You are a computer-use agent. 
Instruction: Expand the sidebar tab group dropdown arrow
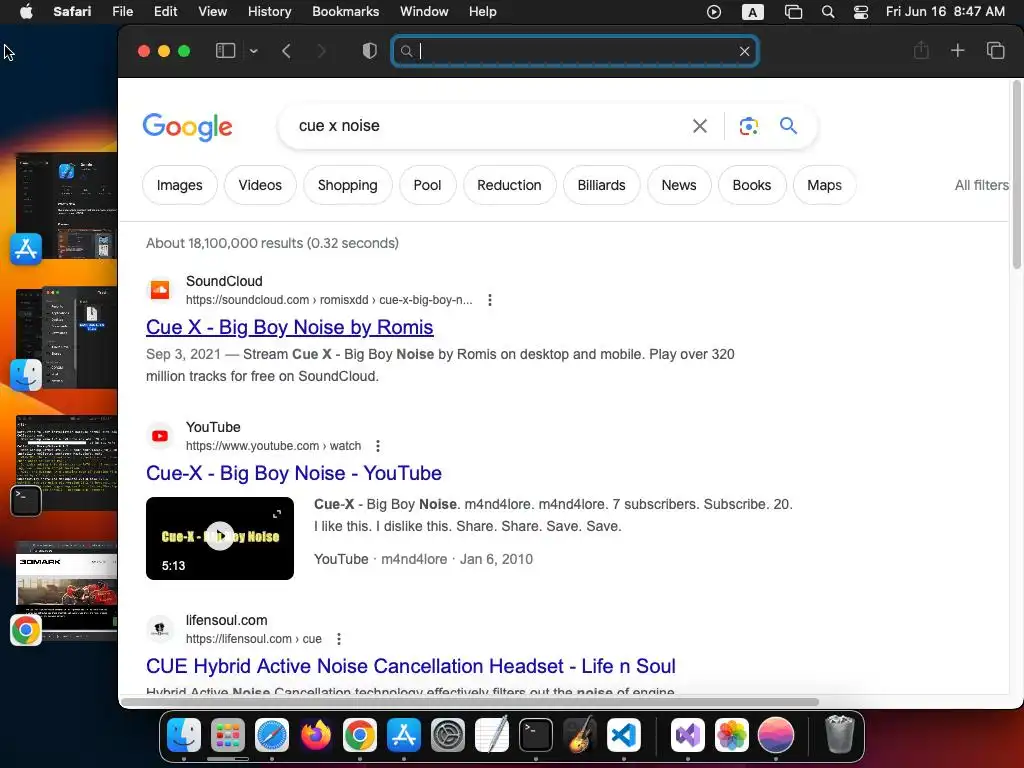click(x=253, y=51)
